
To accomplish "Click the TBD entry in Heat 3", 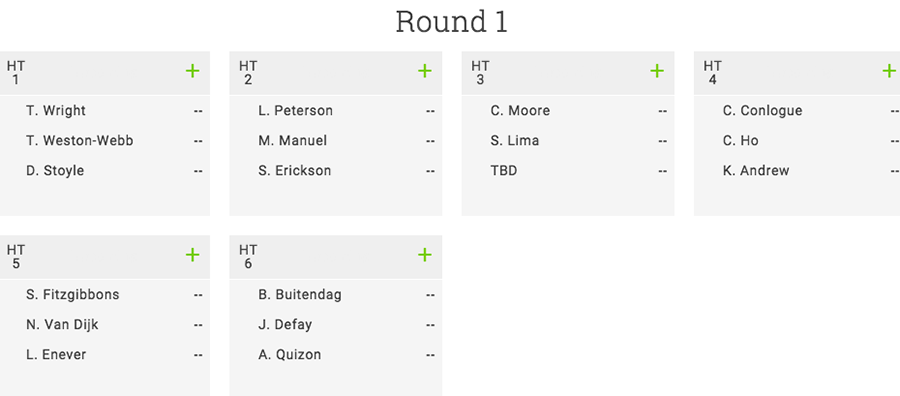I will tap(503, 171).
